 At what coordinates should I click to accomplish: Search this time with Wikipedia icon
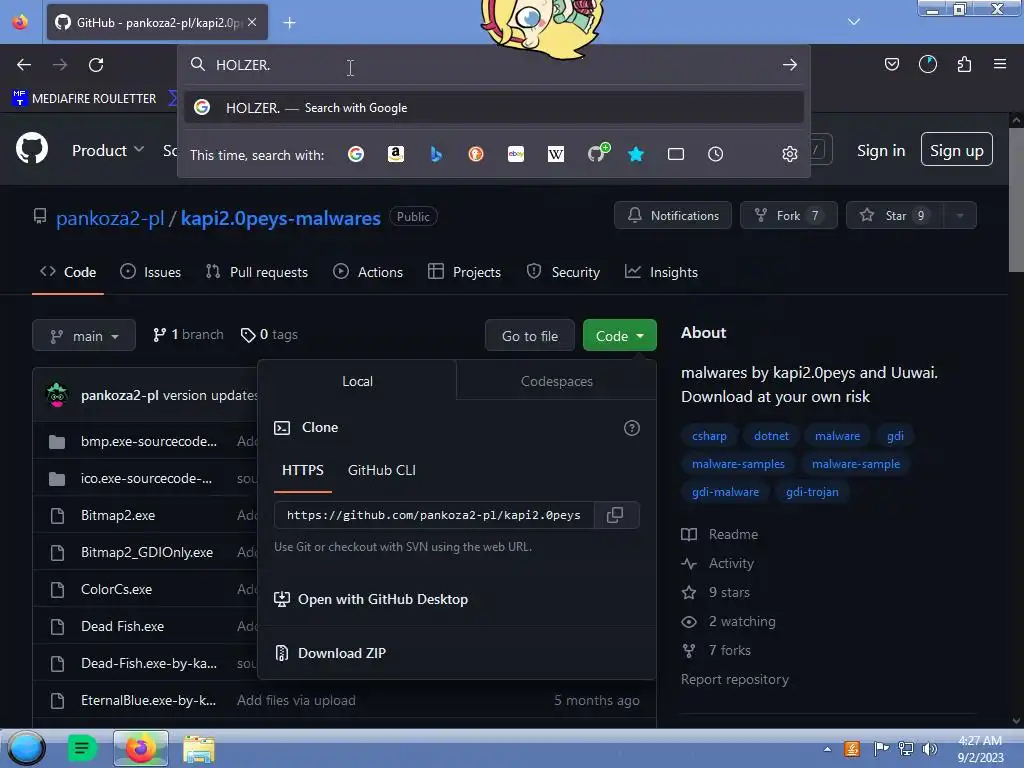coord(556,154)
